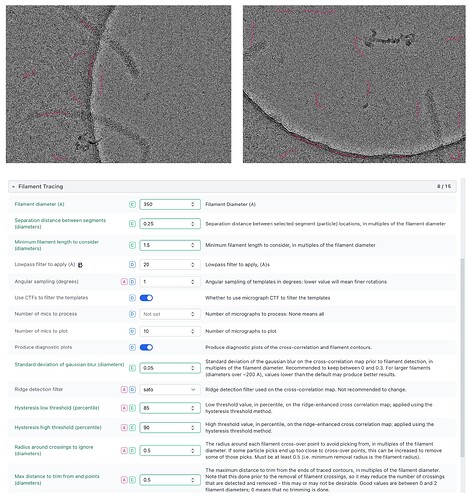Image resolution: width=471 pixels, height=500 pixels.
Task: Click the C badge for Max distance to trim
Action: 132,480
